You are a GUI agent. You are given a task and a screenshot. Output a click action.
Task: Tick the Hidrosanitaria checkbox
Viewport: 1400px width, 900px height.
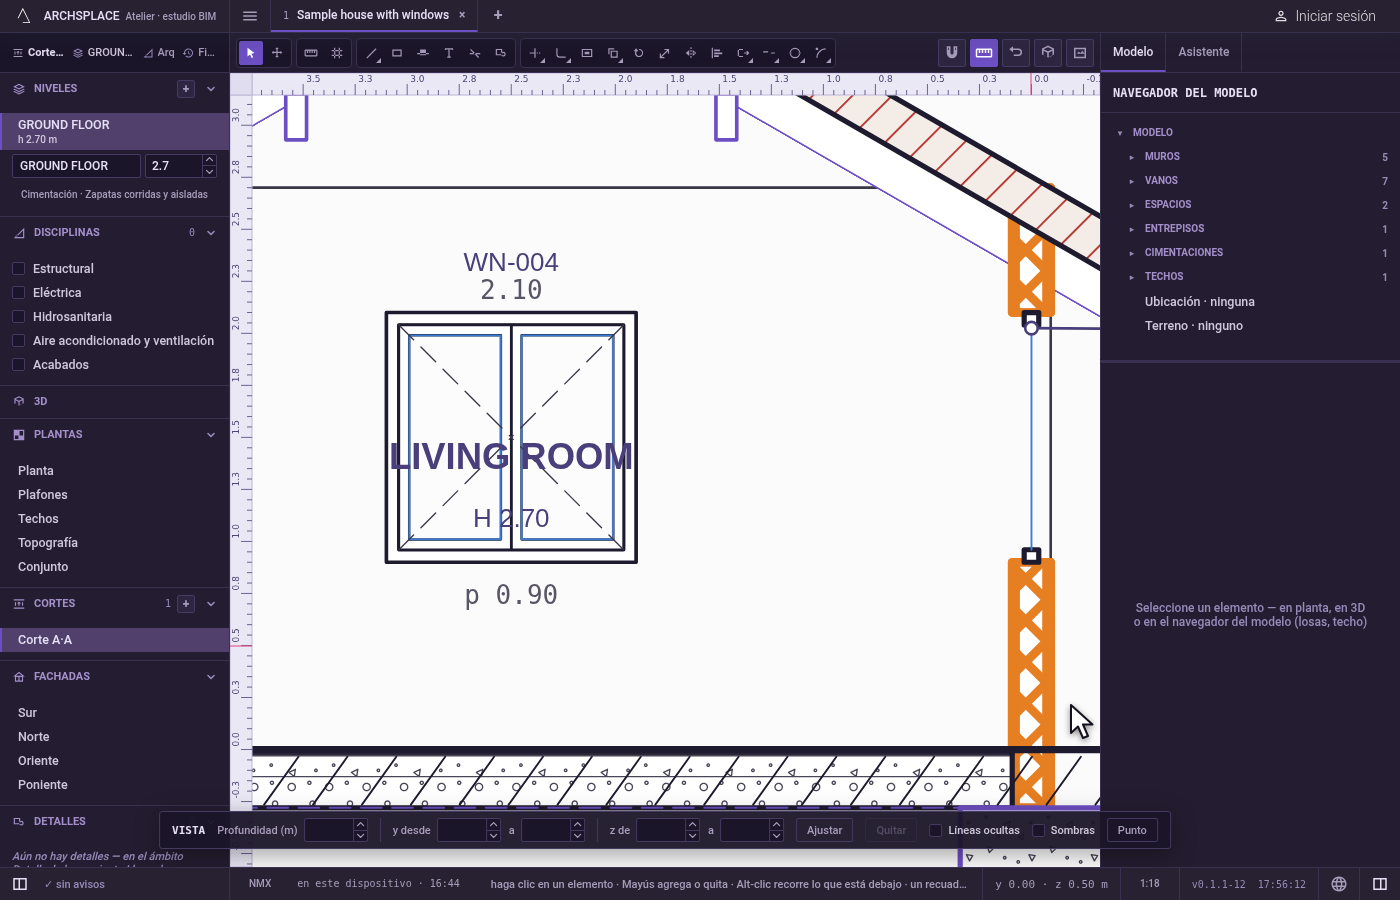tap(18, 317)
